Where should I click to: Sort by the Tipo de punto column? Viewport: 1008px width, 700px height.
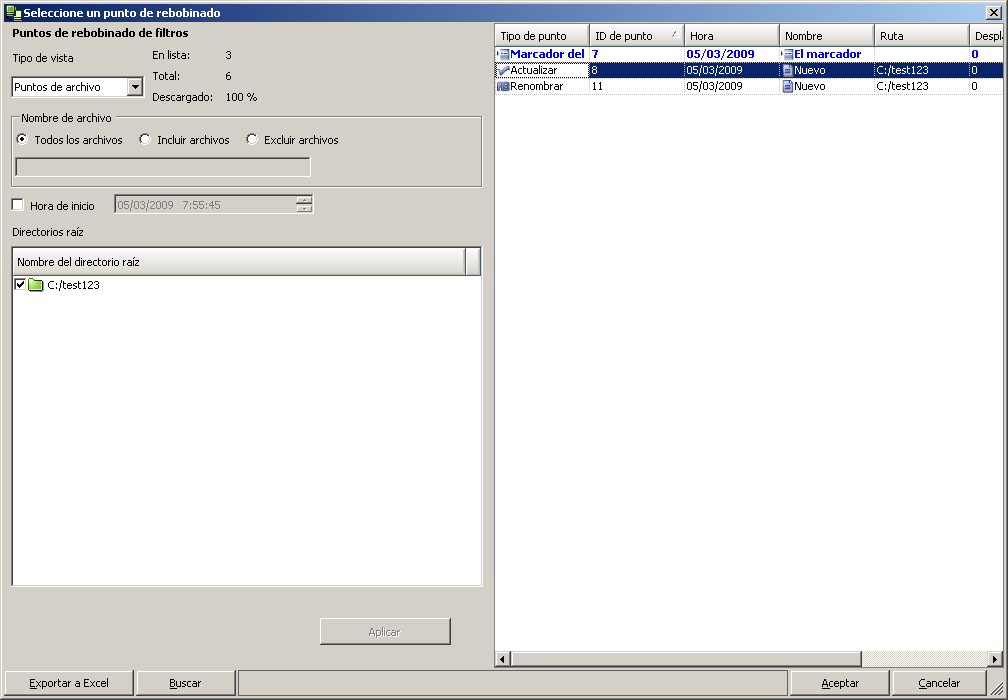click(542, 36)
